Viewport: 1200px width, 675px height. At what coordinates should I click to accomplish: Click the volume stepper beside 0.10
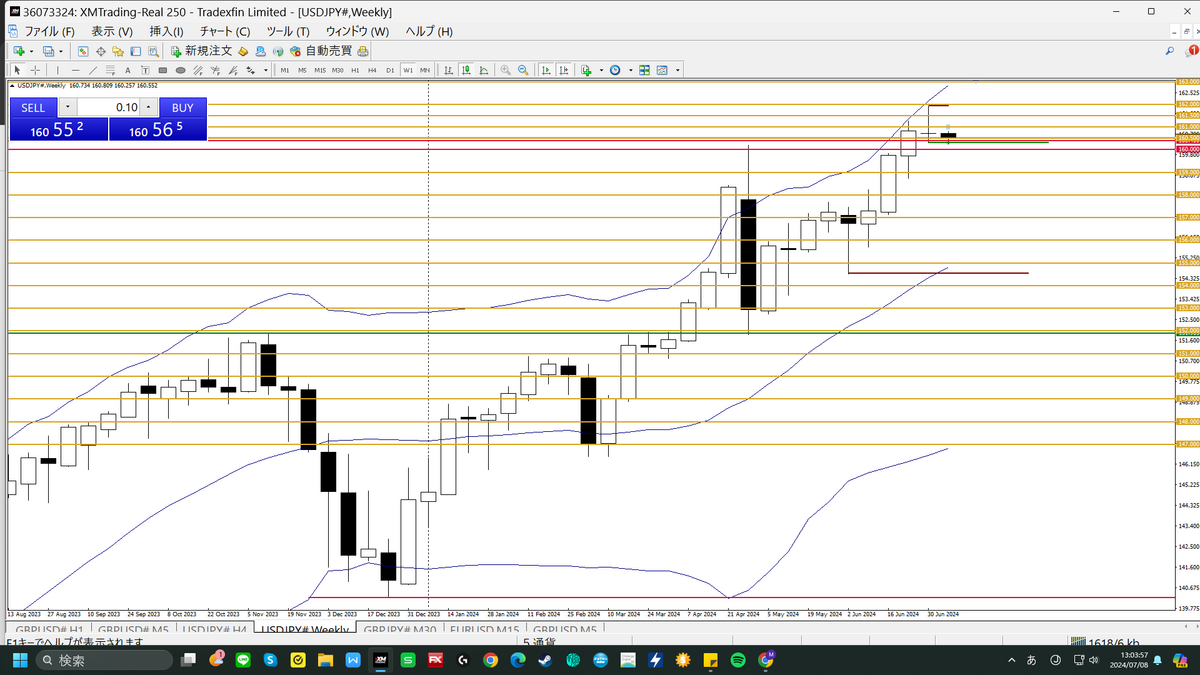148,107
